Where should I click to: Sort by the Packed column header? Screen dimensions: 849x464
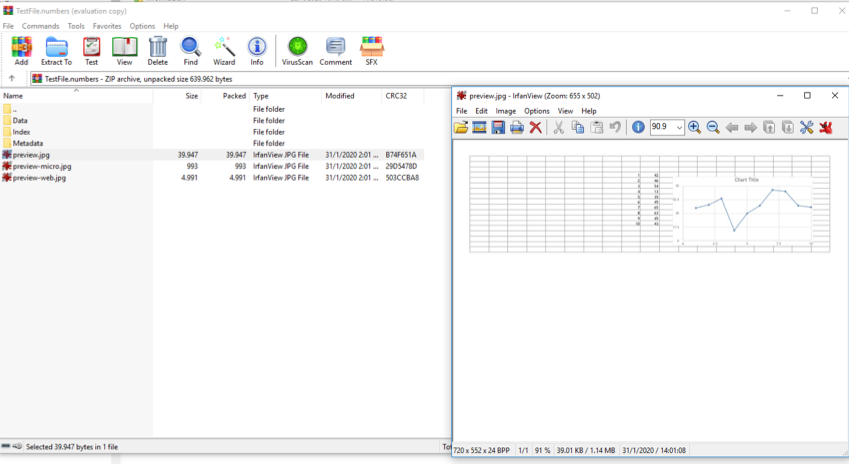pos(225,96)
